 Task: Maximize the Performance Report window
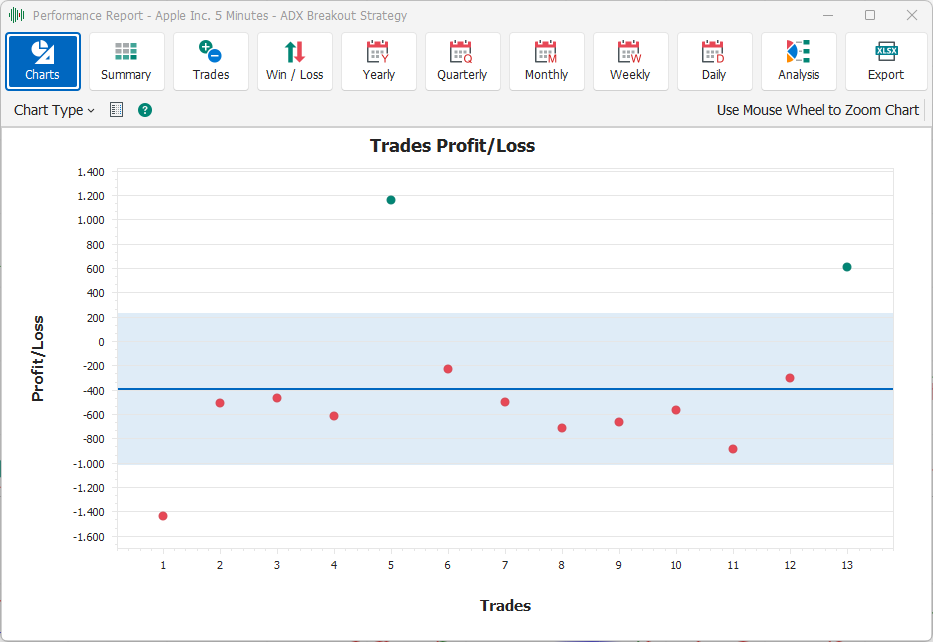(869, 15)
